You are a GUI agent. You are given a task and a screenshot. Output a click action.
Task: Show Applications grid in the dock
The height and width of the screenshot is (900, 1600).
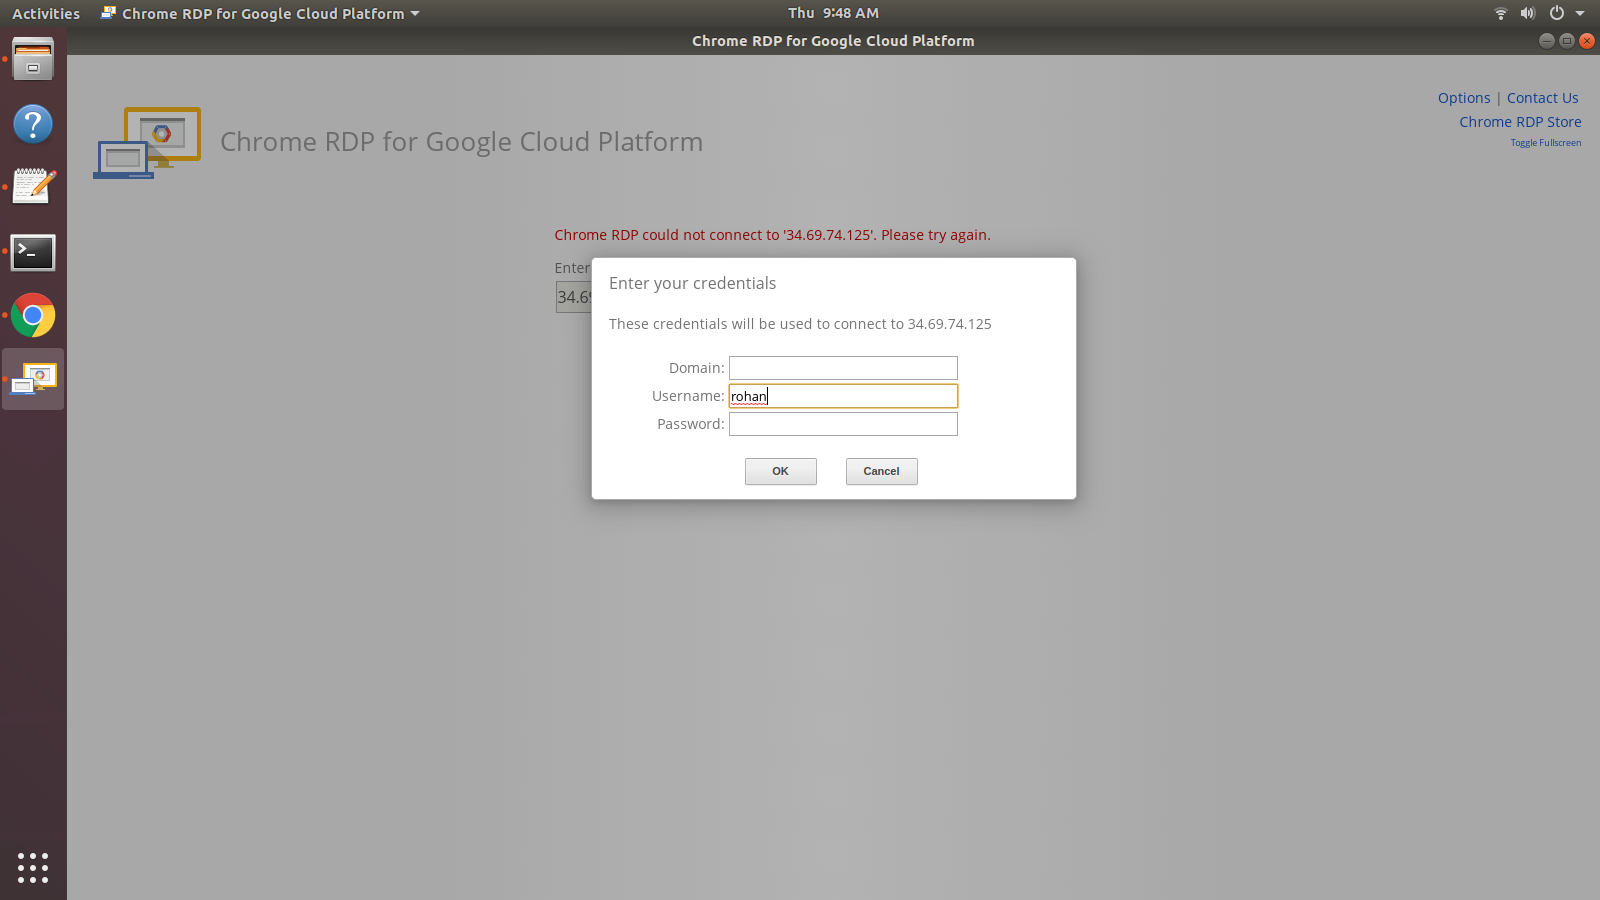click(x=33, y=867)
